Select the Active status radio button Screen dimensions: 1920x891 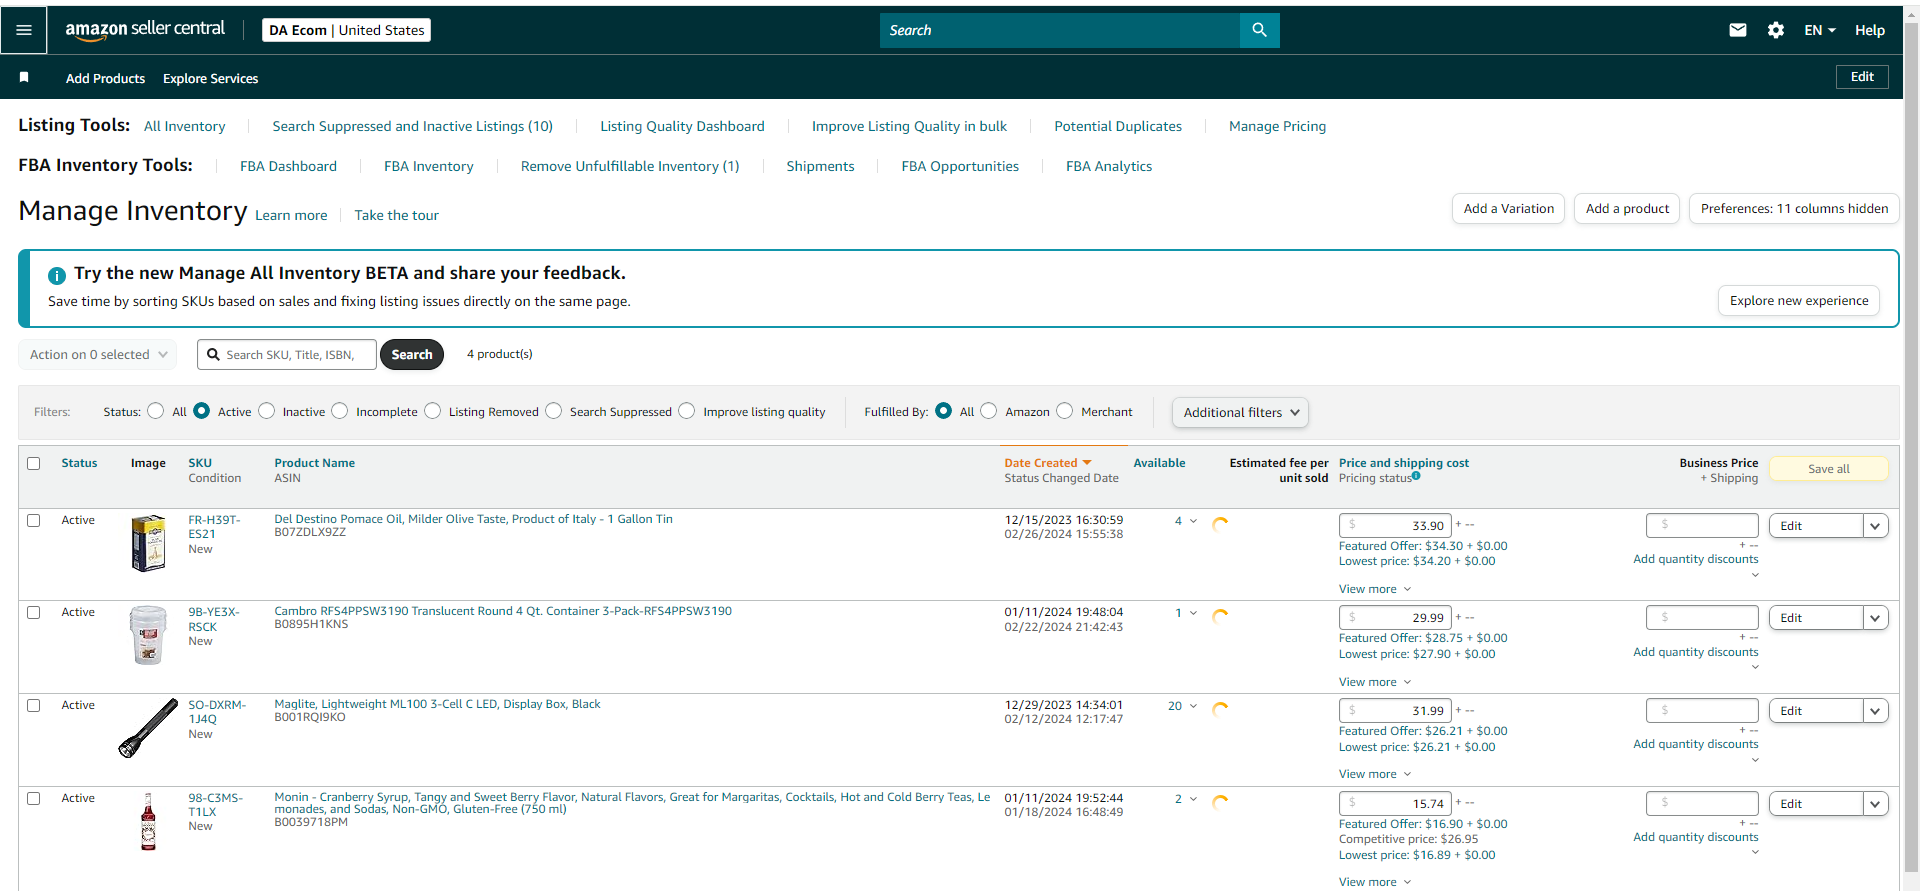point(202,411)
